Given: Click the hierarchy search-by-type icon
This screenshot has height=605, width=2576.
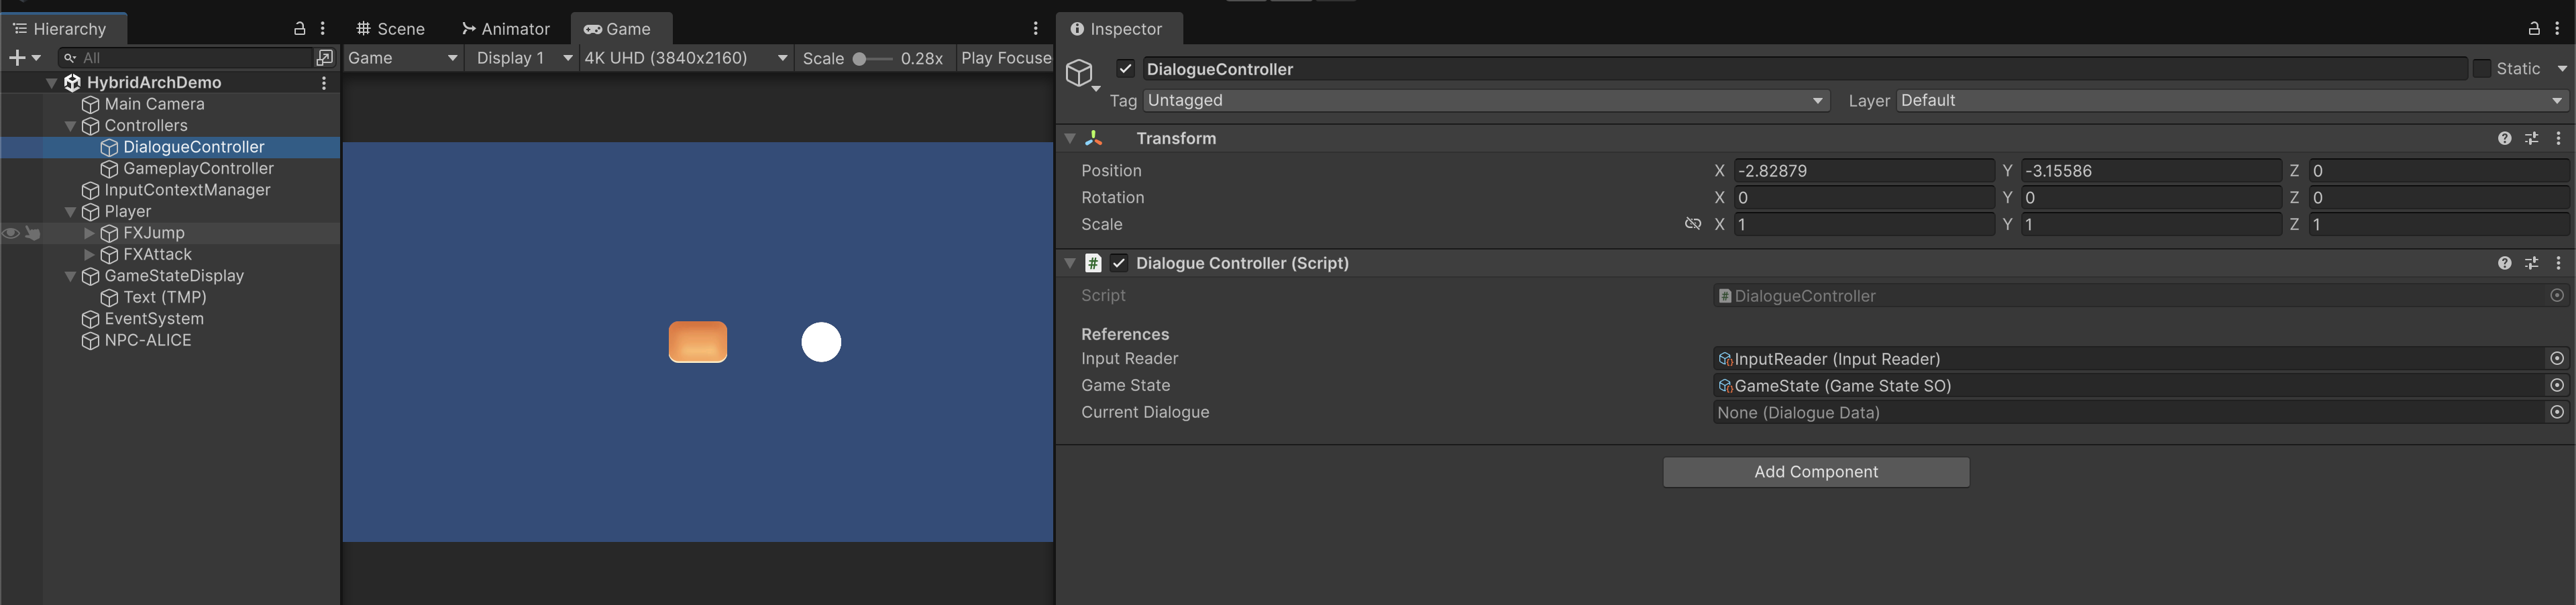Looking at the screenshot, I should coord(324,58).
